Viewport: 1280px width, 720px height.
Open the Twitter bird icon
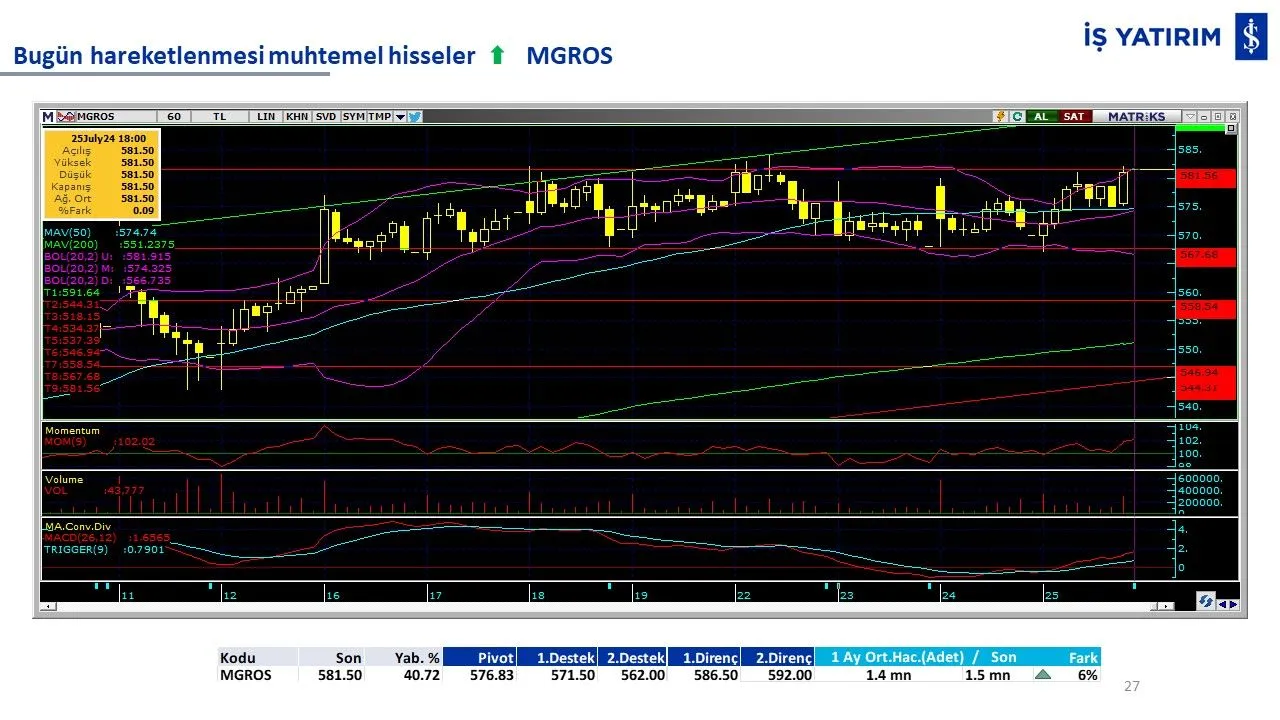click(x=415, y=117)
